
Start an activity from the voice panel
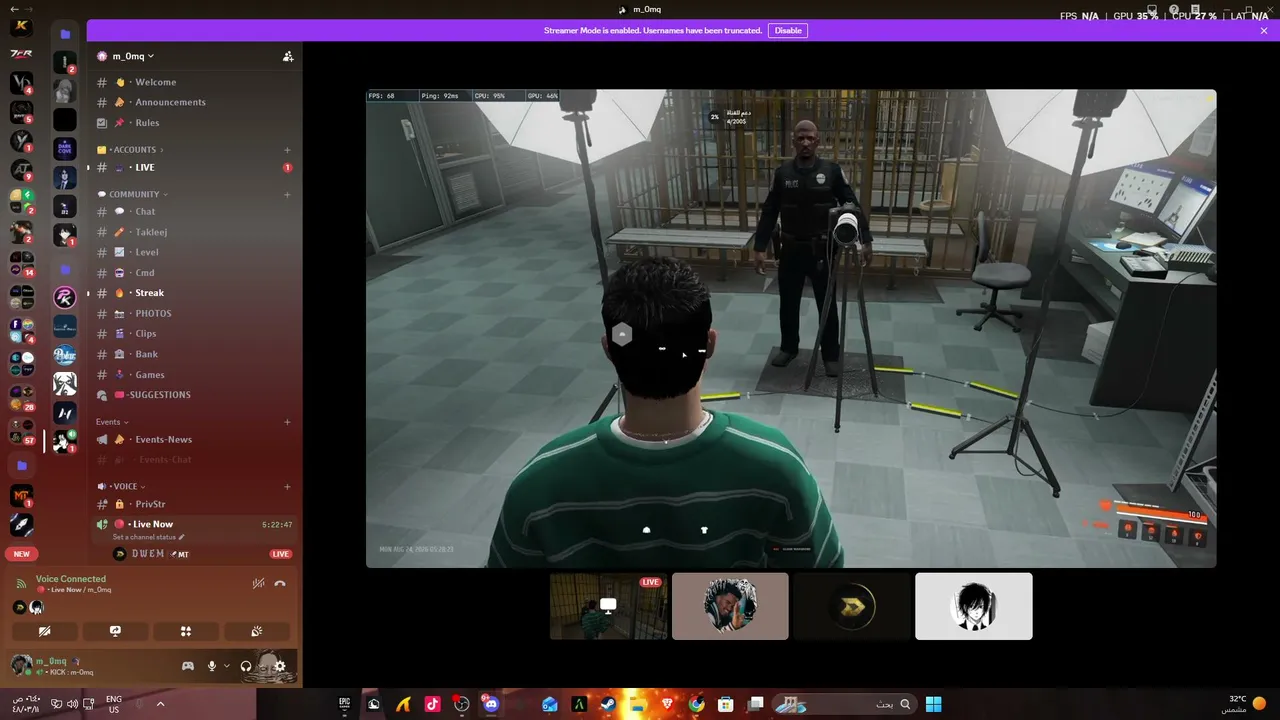click(x=185, y=631)
